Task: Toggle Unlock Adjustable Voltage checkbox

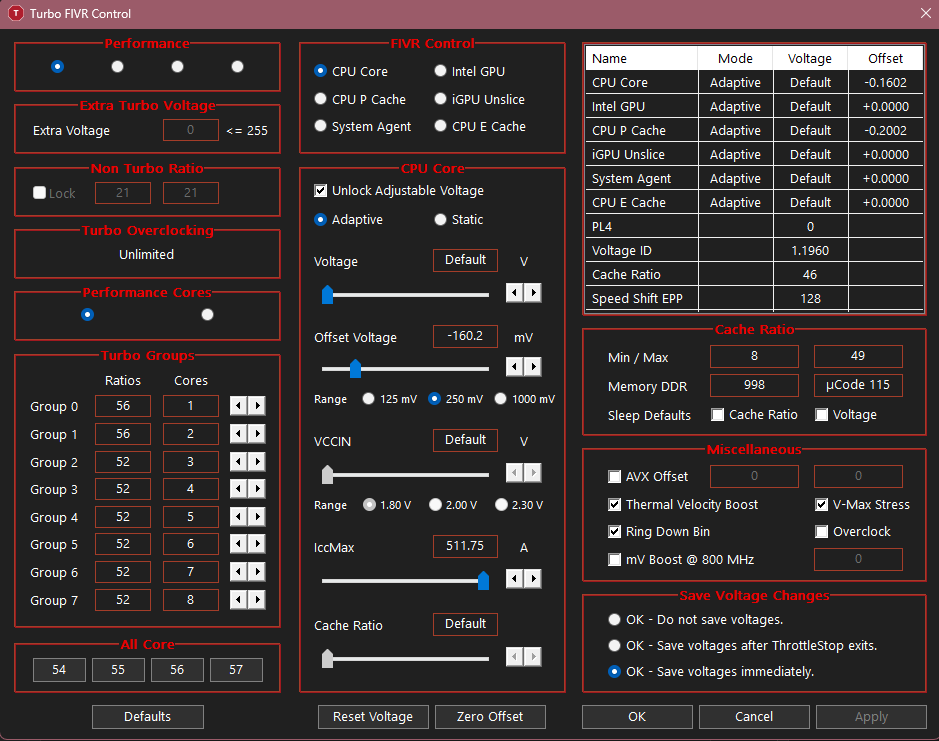Action: click(x=321, y=190)
